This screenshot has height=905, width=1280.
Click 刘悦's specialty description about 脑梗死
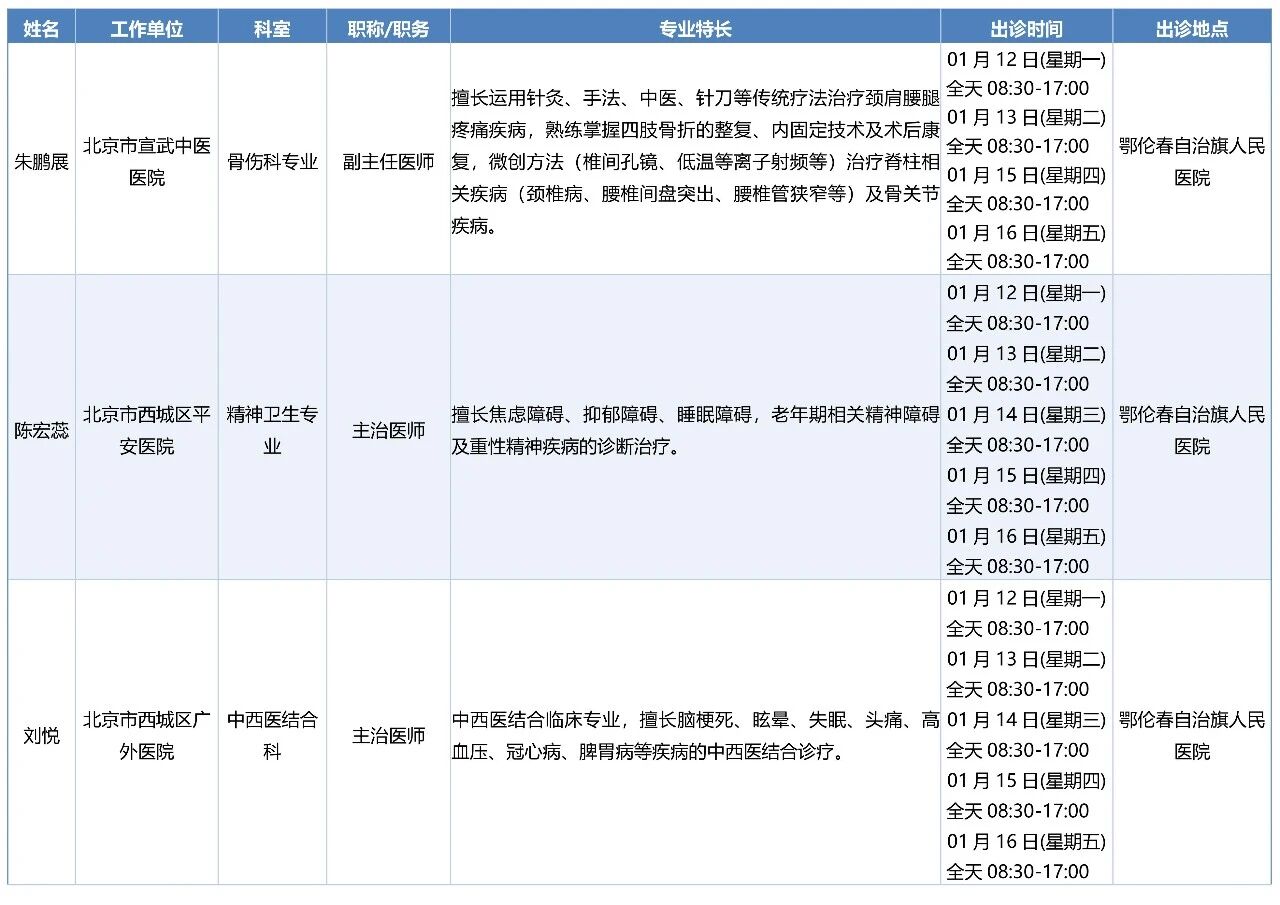[695, 735]
